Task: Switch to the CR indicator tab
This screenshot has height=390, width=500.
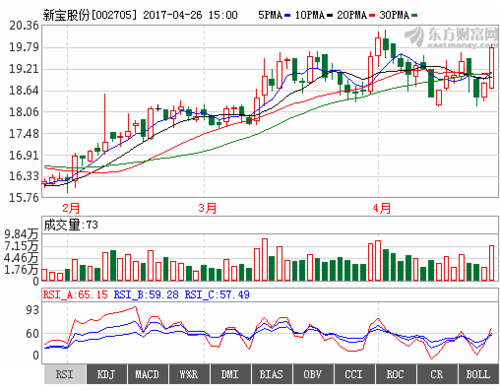Action: coord(437,374)
